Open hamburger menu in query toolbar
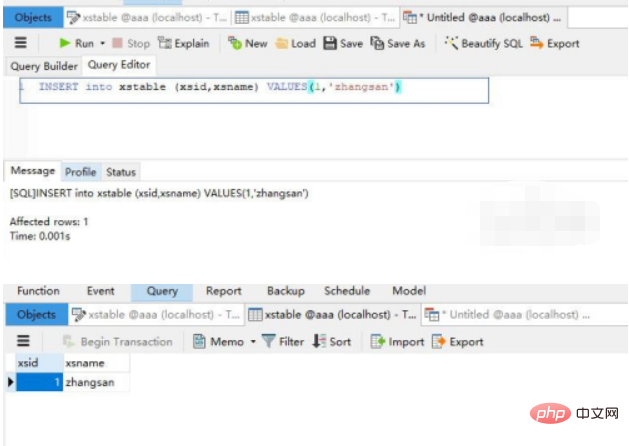 pos(20,43)
